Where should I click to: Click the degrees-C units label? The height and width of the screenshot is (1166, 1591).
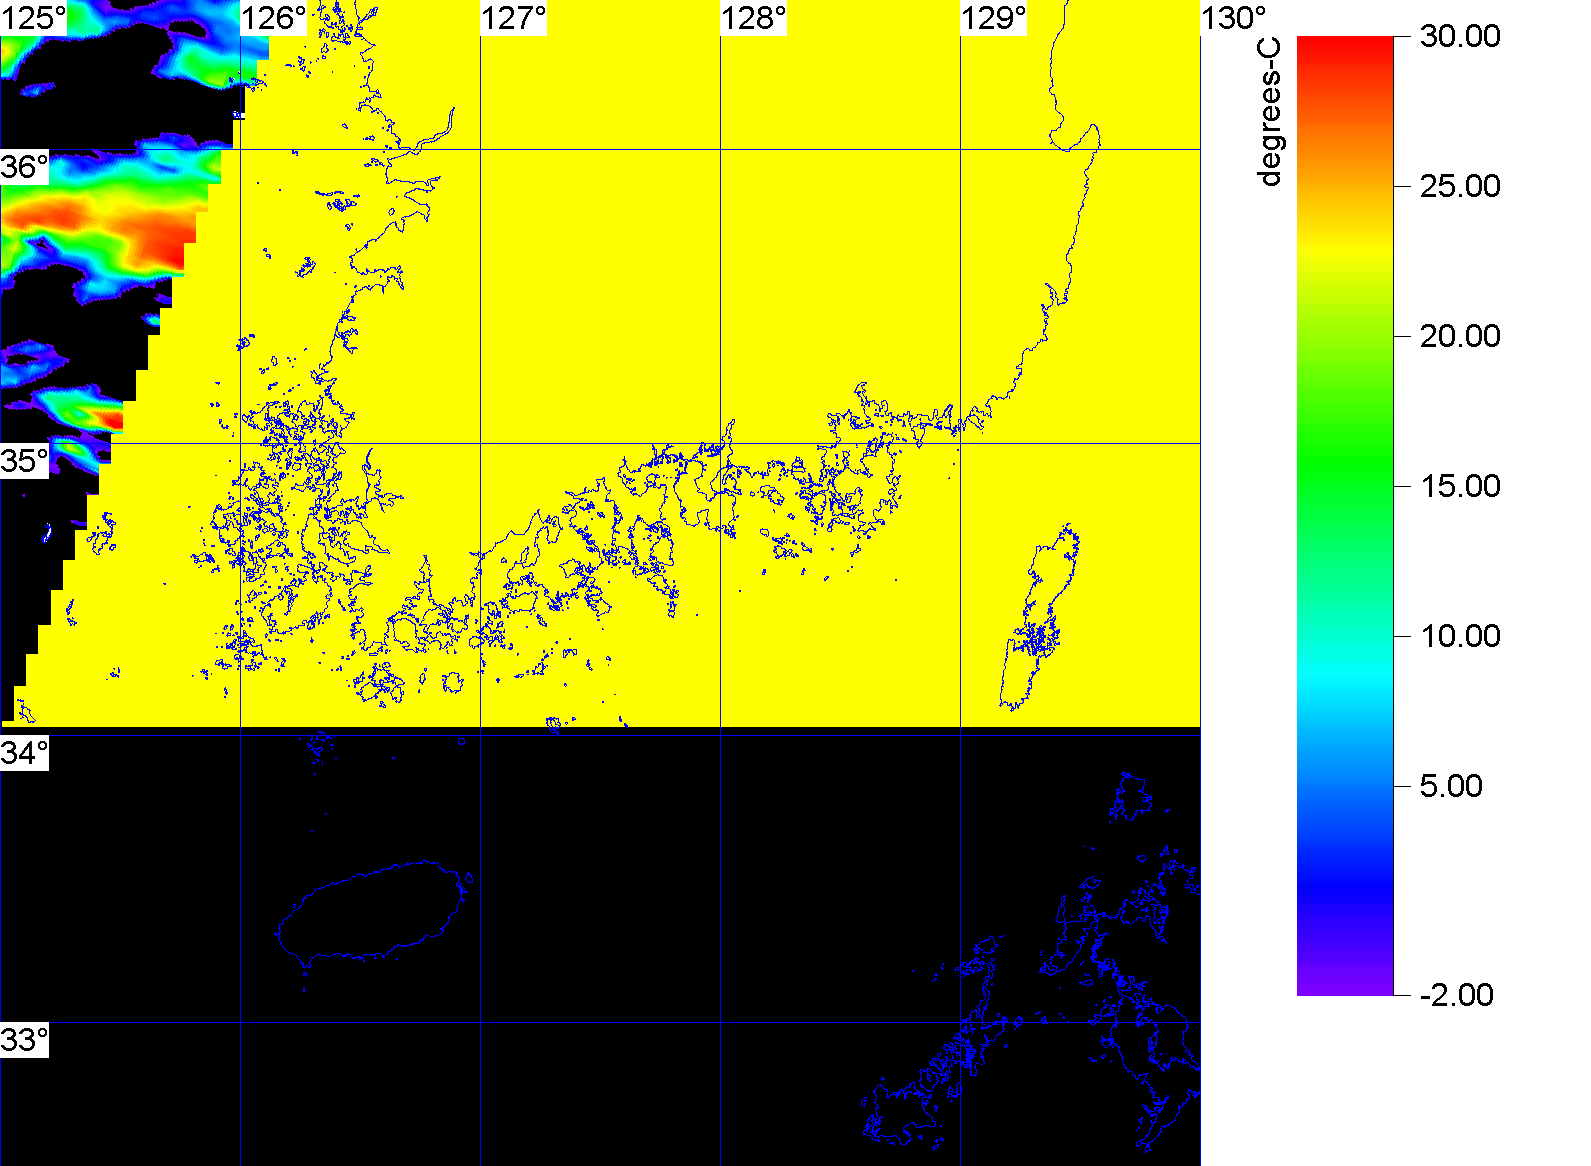click(1269, 112)
